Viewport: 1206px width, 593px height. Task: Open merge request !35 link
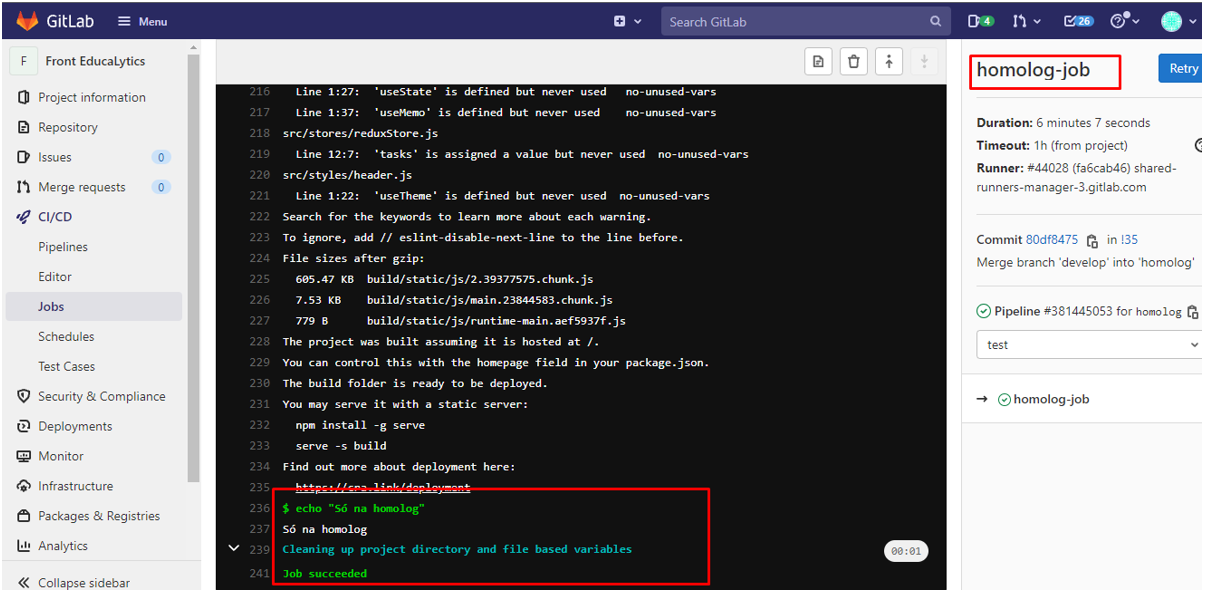pyautogui.click(x=1129, y=240)
